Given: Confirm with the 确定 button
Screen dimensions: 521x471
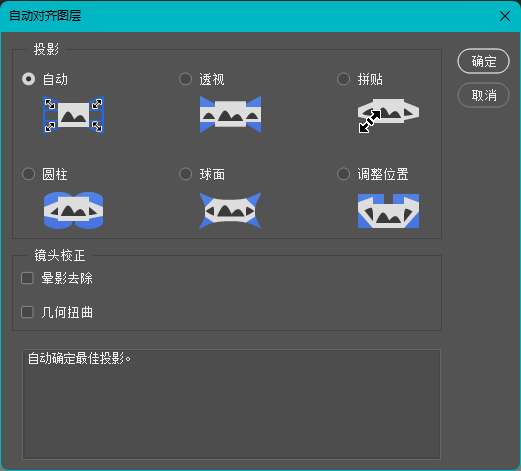Looking at the screenshot, I should pyautogui.click(x=483, y=61).
